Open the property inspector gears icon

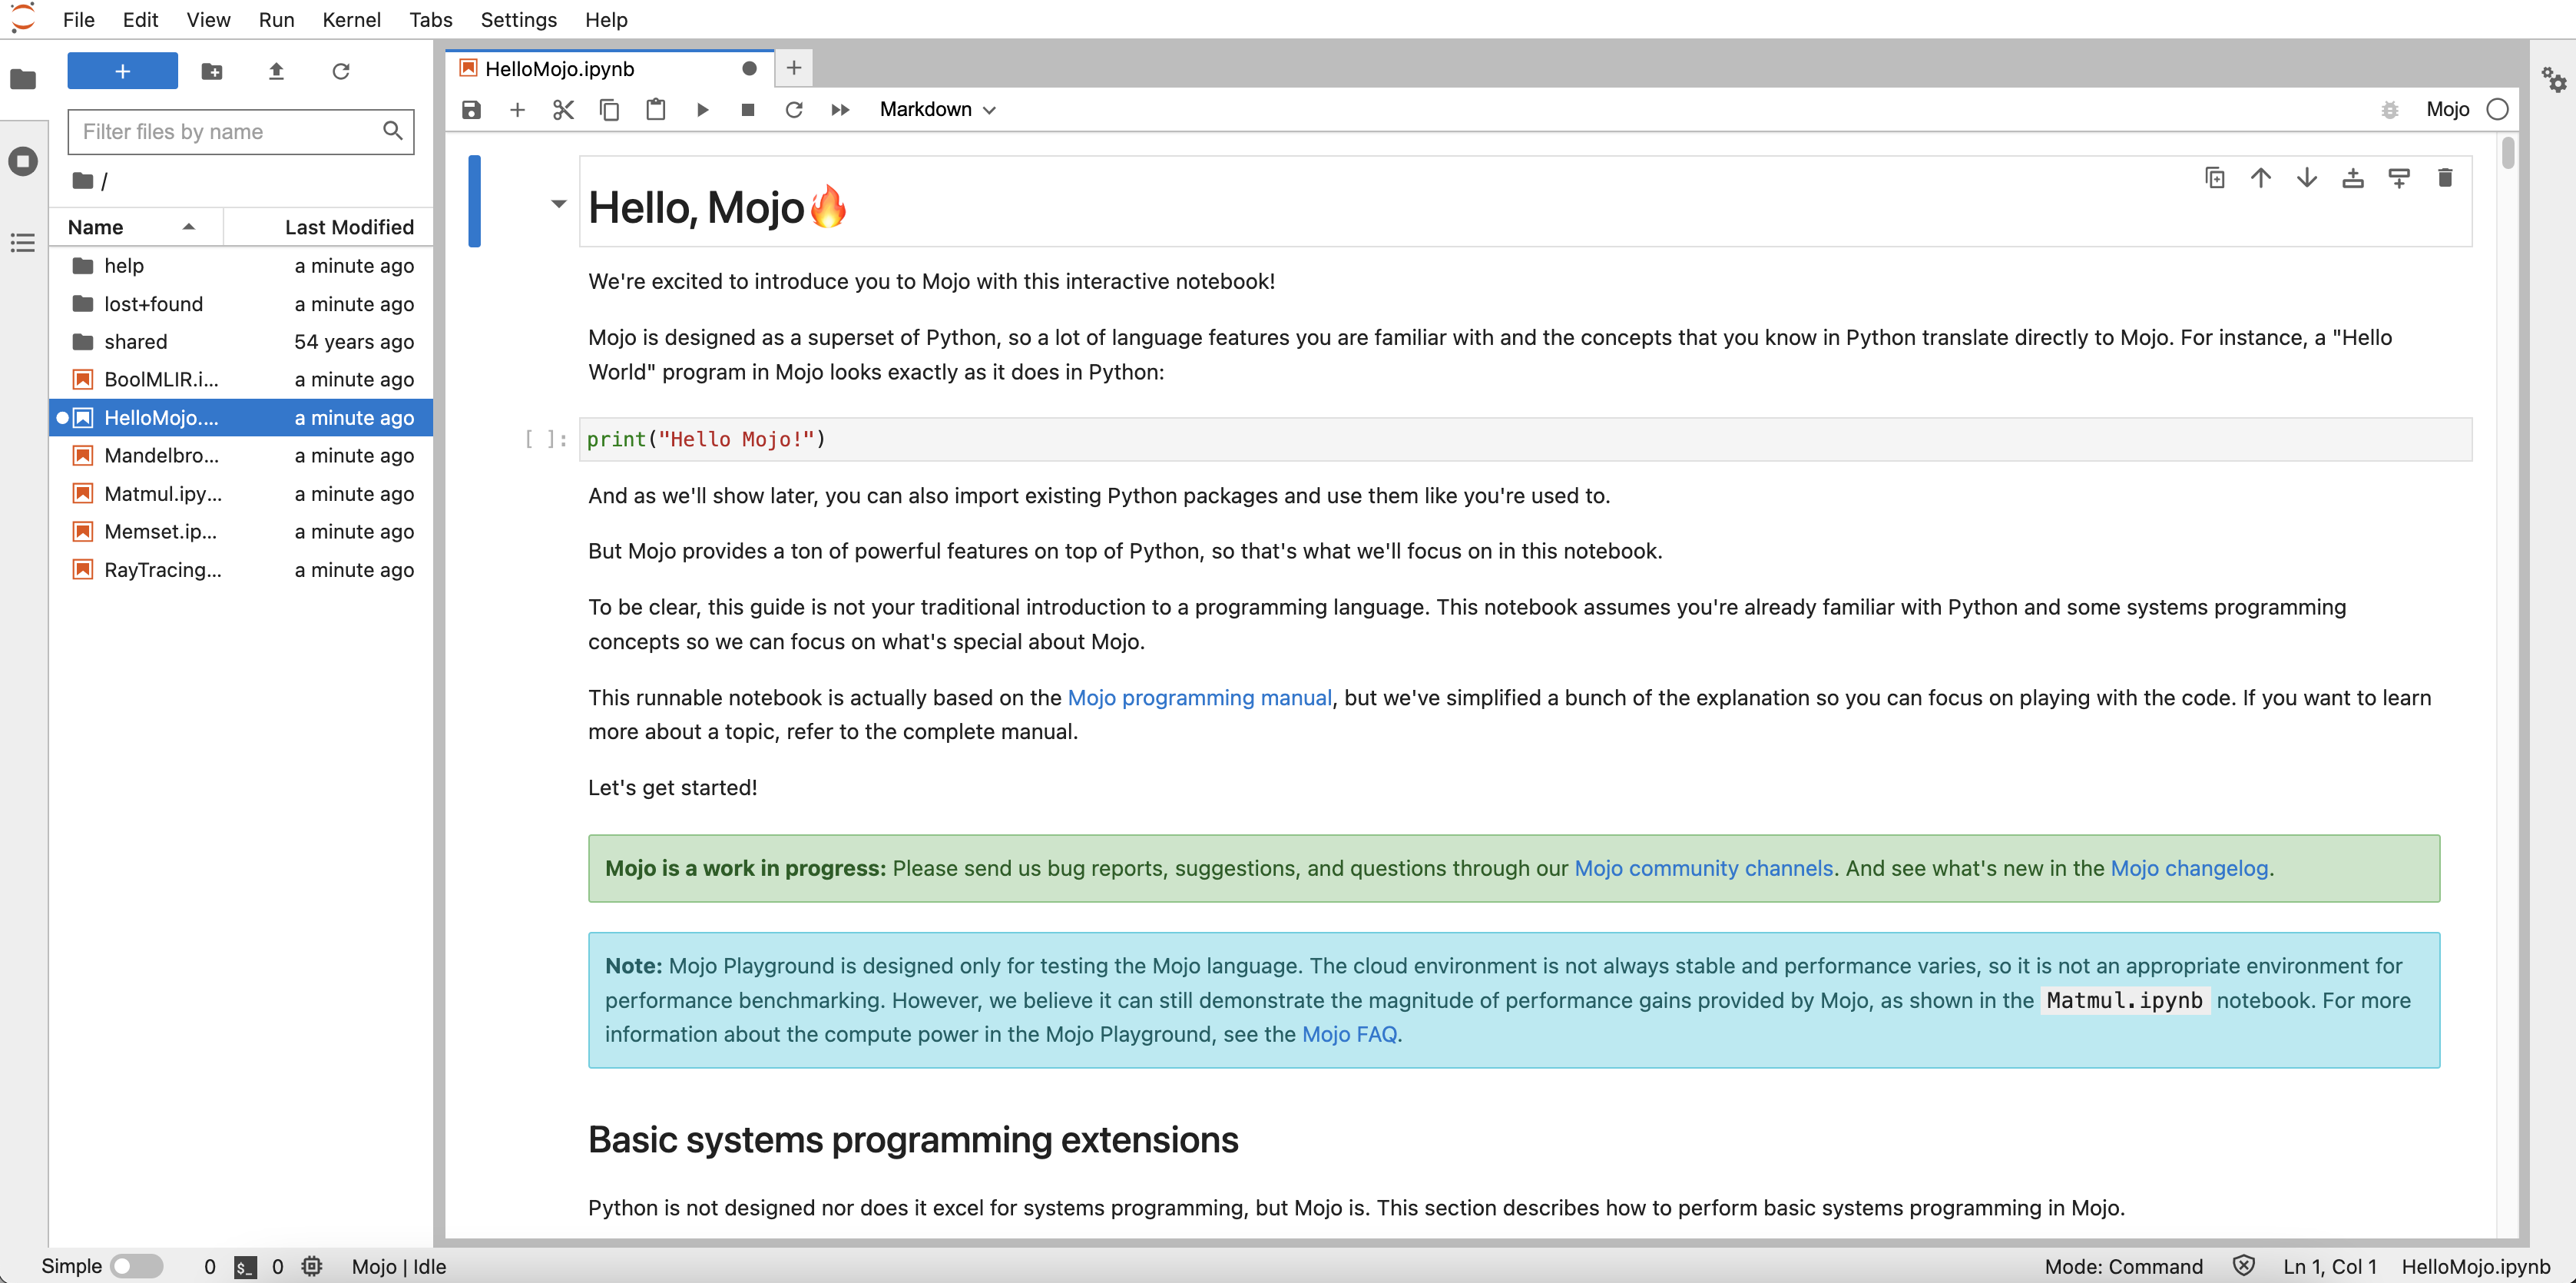point(2553,80)
